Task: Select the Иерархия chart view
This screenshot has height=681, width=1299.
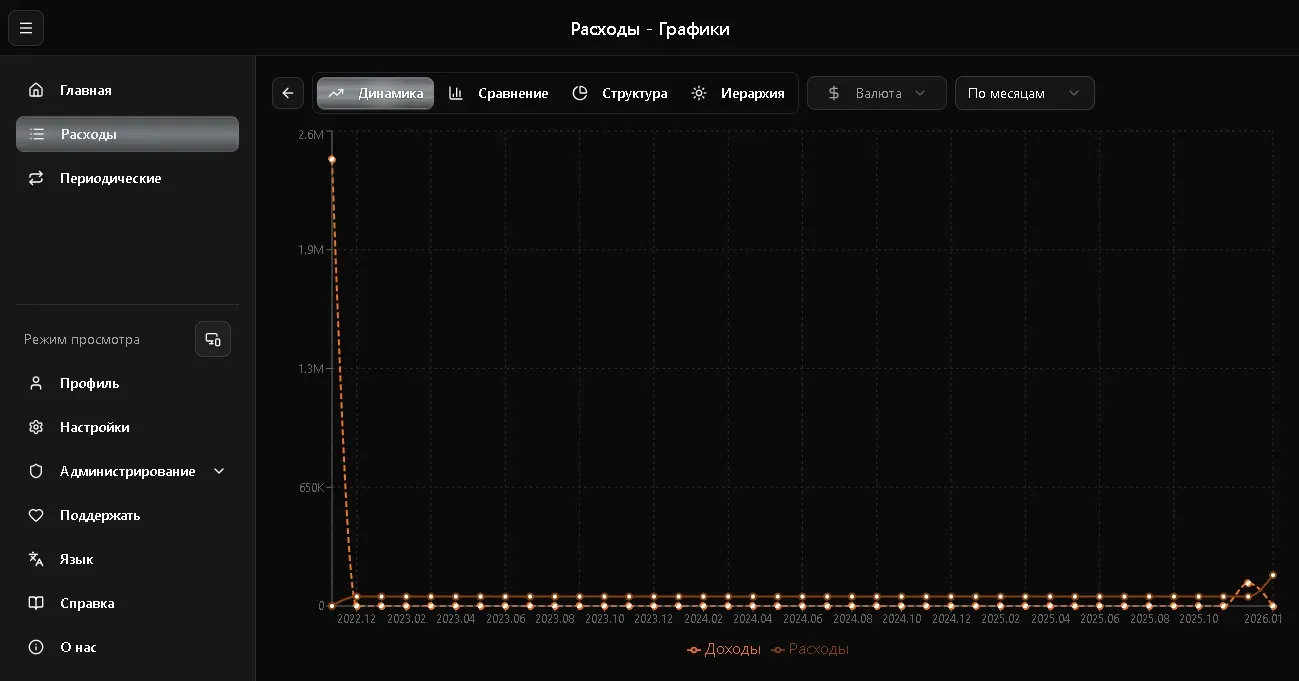Action: click(x=738, y=93)
